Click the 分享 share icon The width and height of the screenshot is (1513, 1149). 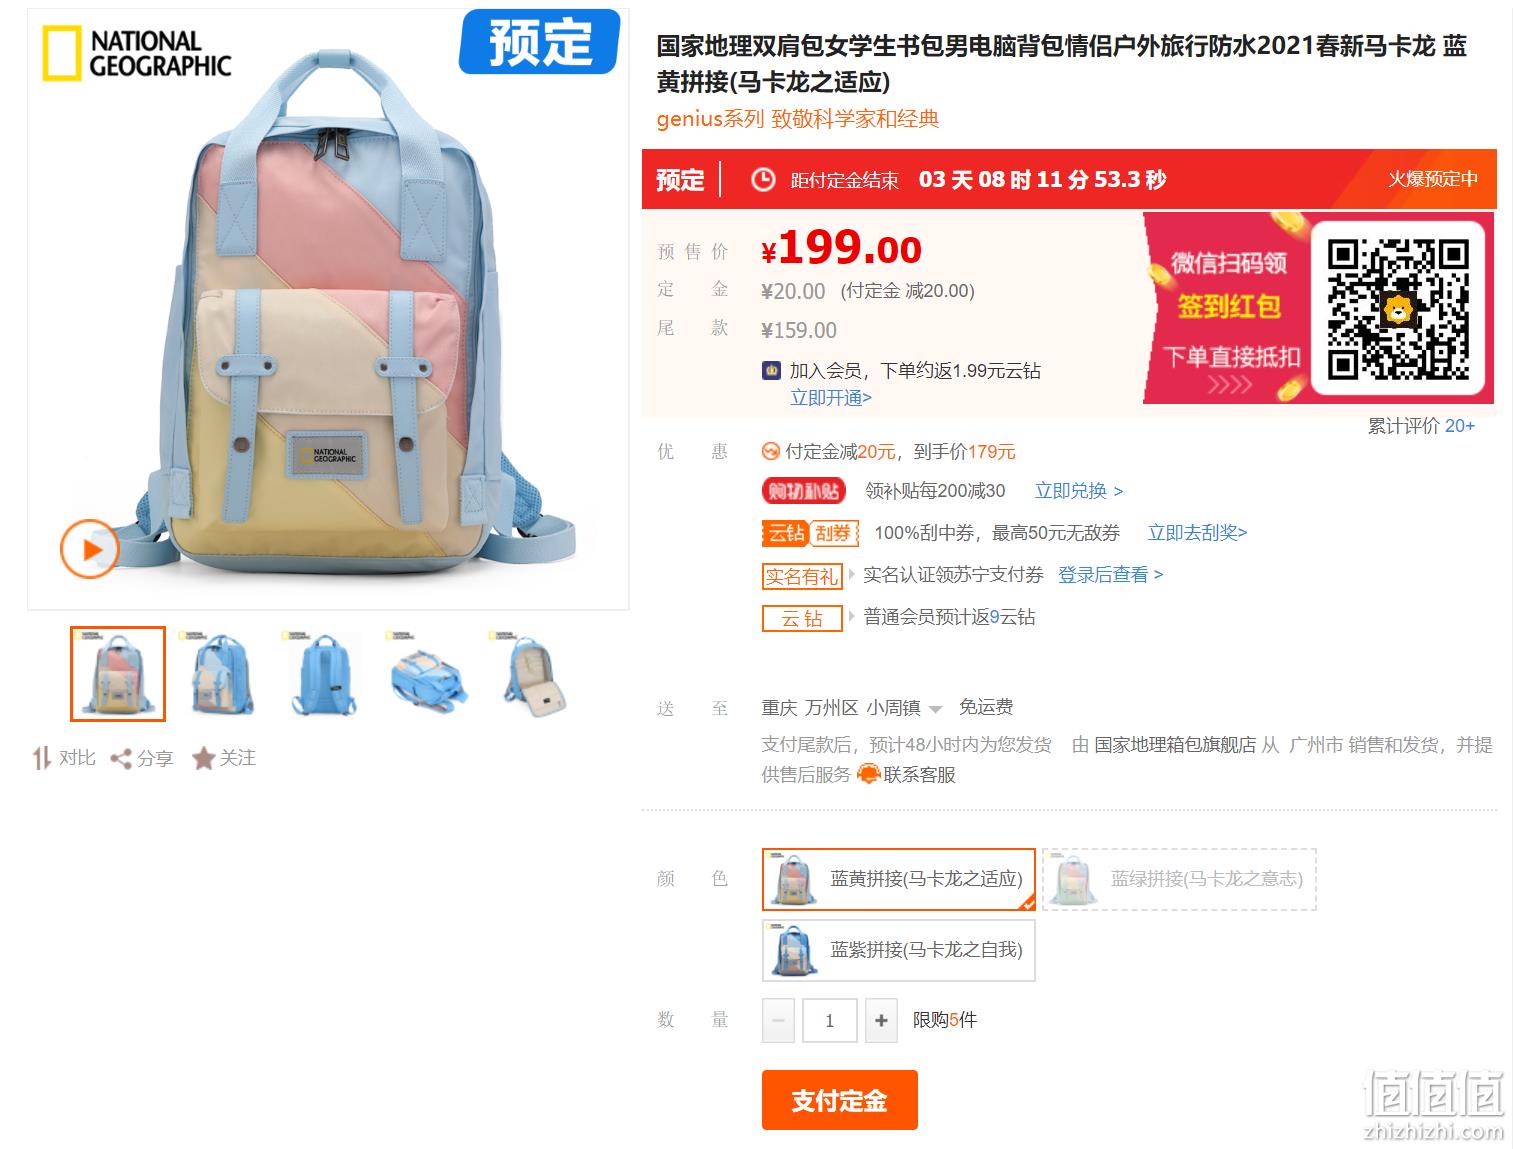(121, 759)
